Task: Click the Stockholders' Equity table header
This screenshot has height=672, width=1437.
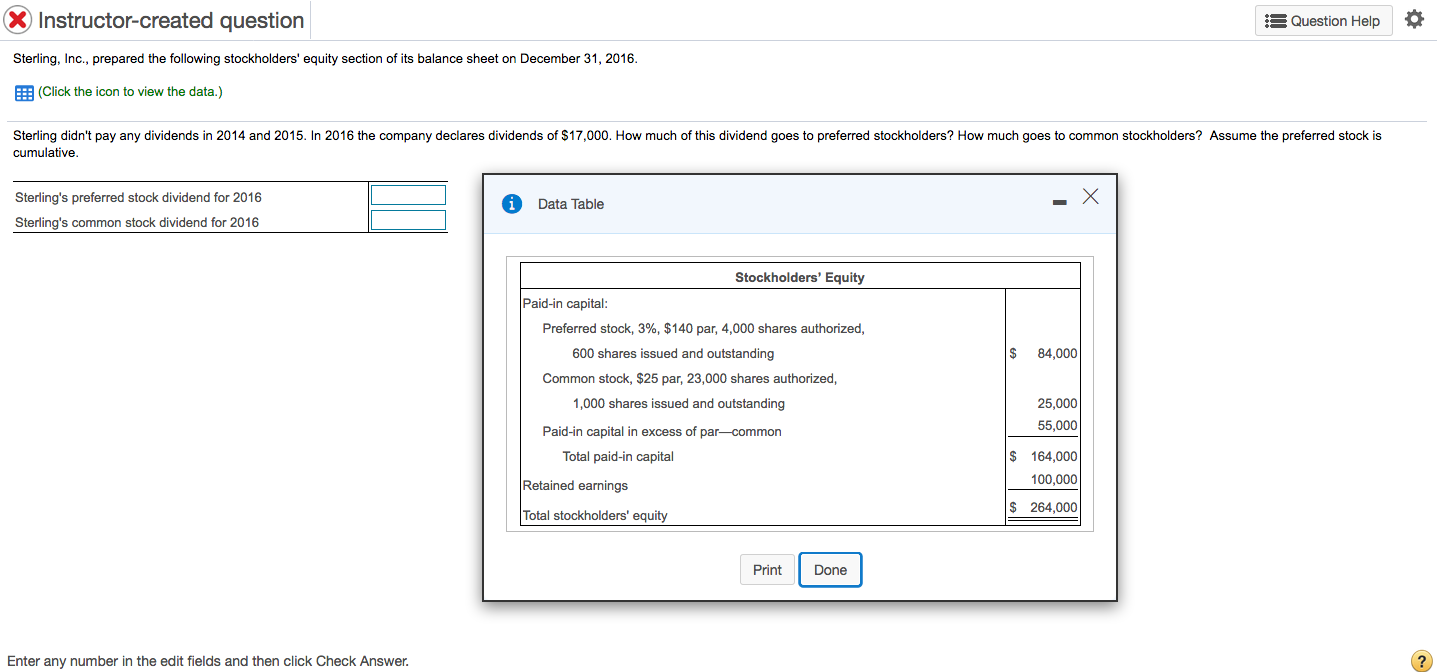Action: pyautogui.click(x=799, y=276)
